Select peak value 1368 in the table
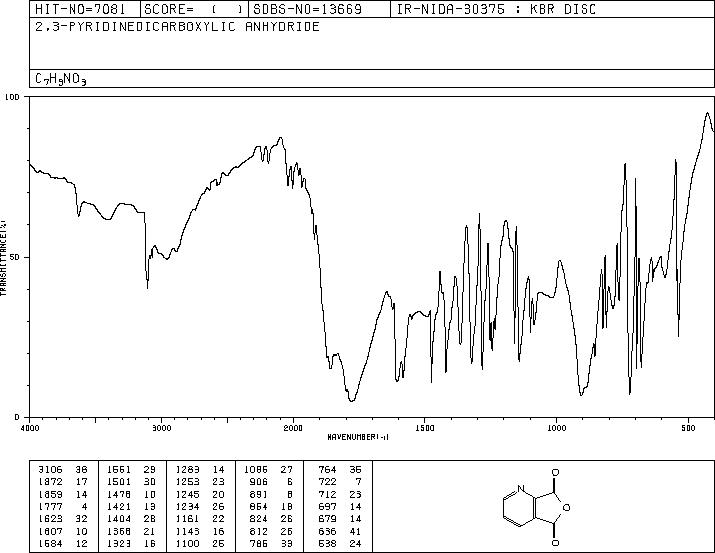 119,531
